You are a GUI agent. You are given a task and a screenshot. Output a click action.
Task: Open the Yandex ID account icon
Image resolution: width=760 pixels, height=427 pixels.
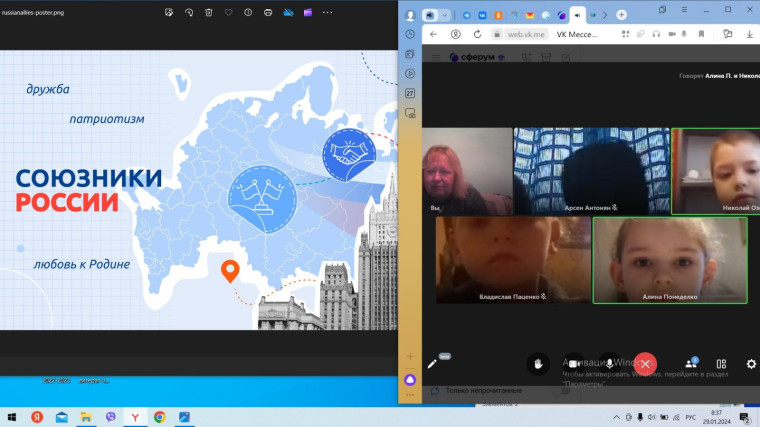(456, 34)
